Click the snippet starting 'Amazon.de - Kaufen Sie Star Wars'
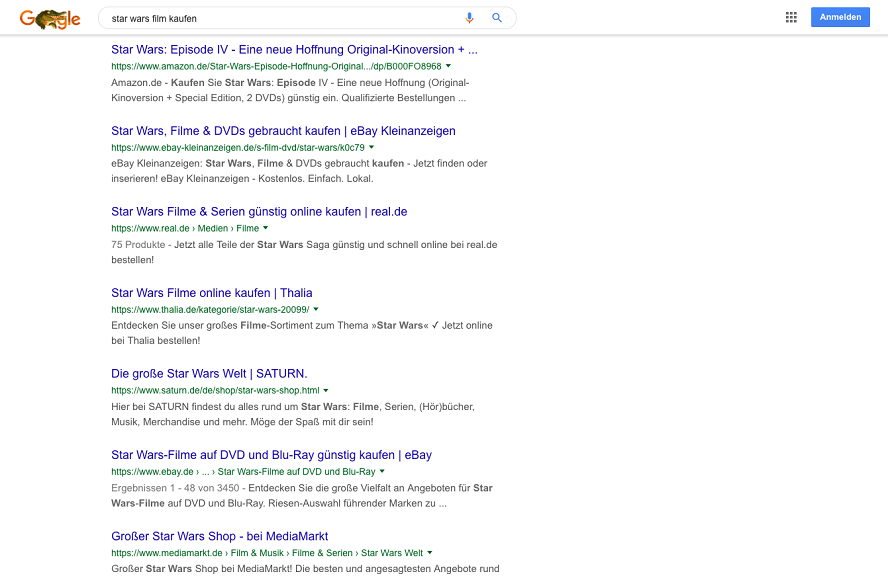The width and height of the screenshot is (888, 576). pos(290,90)
